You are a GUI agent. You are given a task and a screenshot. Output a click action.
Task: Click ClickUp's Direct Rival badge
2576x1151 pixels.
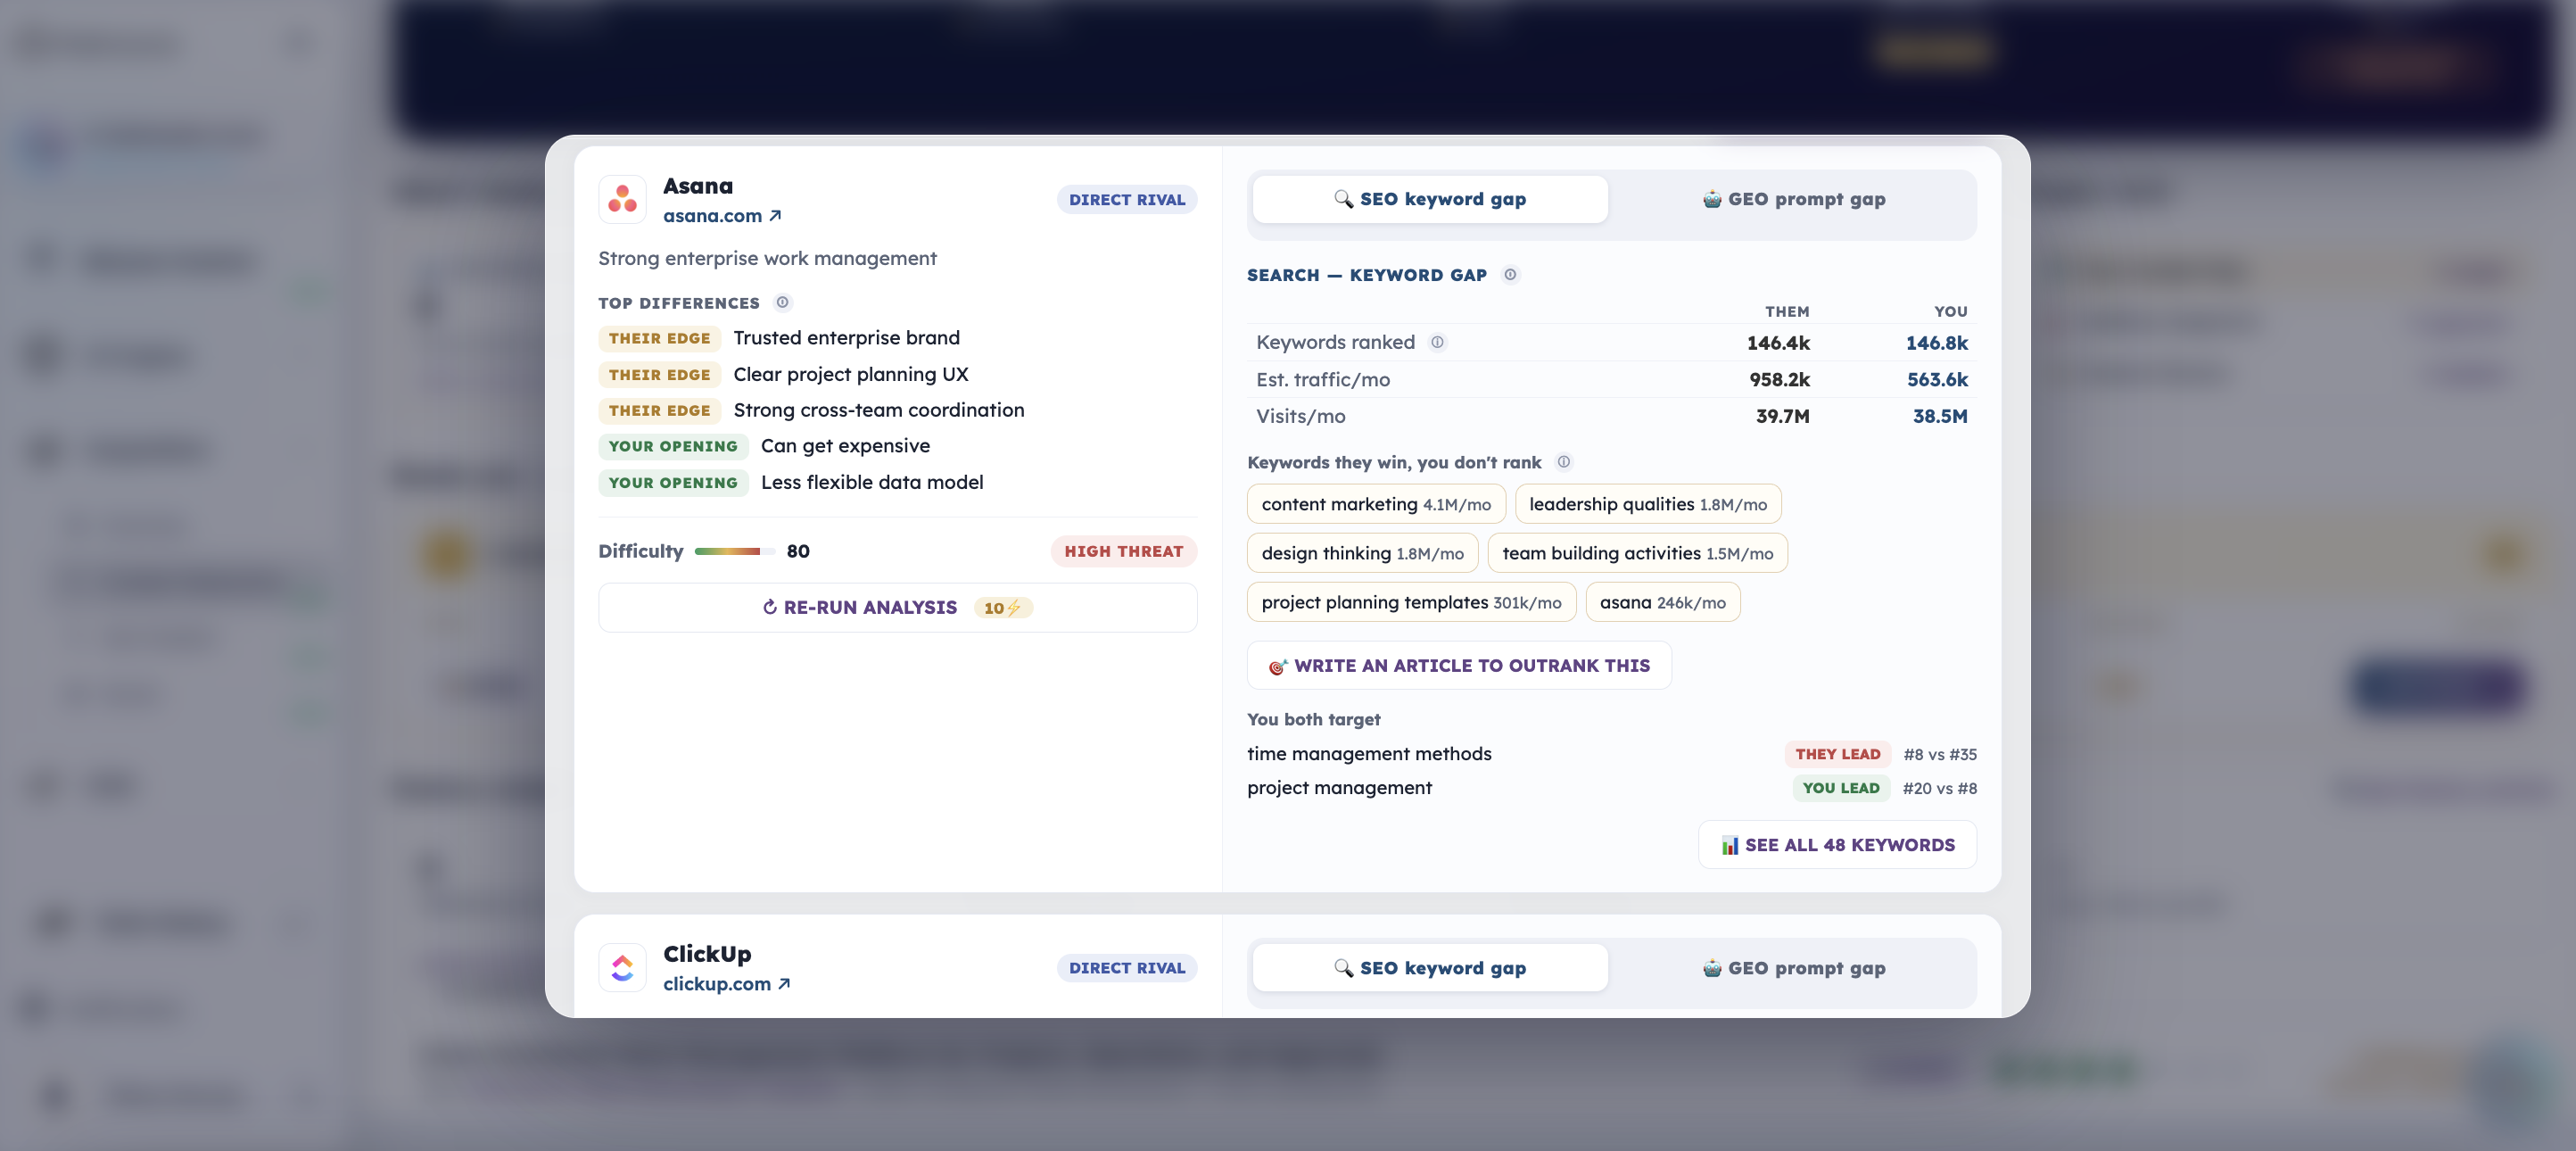point(1127,967)
